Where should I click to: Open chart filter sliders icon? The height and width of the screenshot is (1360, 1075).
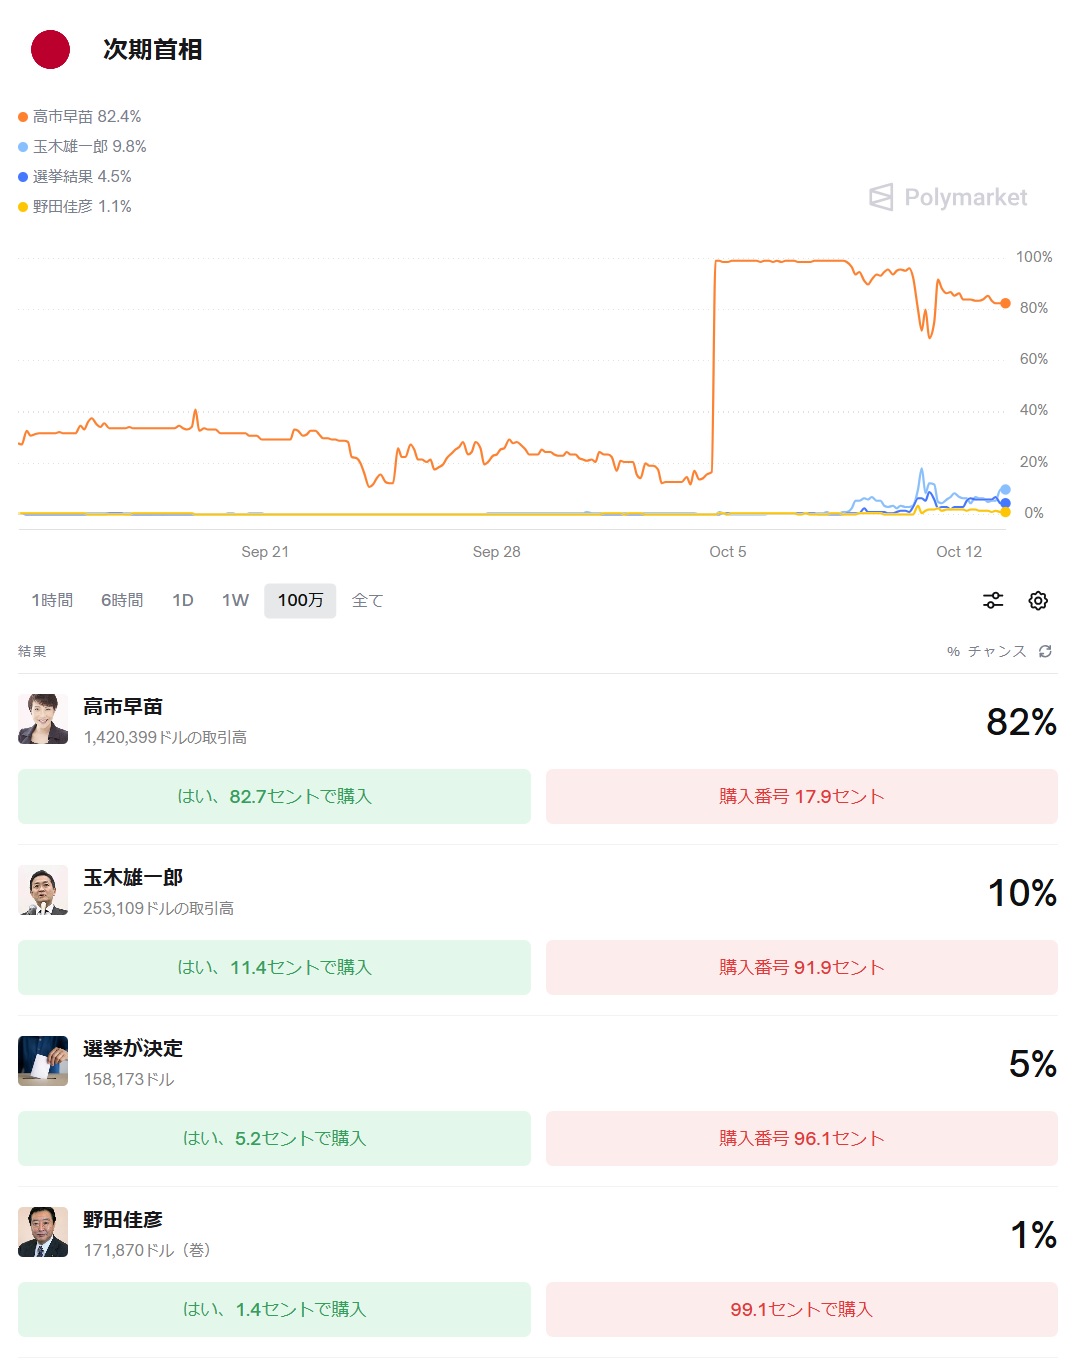993,600
